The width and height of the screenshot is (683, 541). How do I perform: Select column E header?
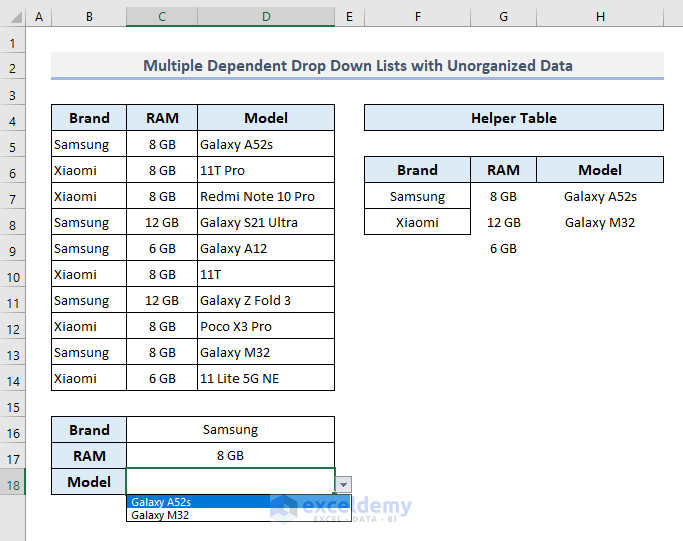pyautogui.click(x=349, y=17)
